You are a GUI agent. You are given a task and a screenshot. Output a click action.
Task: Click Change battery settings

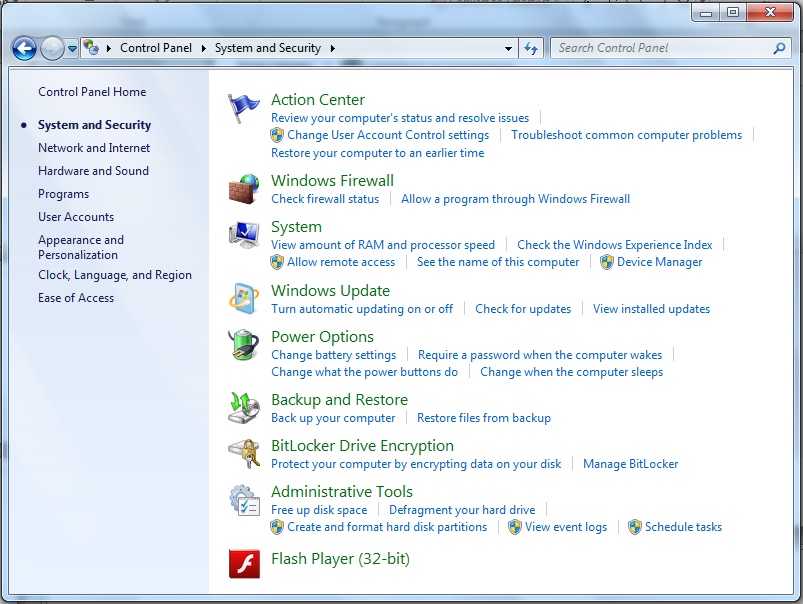tap(333, 356)
